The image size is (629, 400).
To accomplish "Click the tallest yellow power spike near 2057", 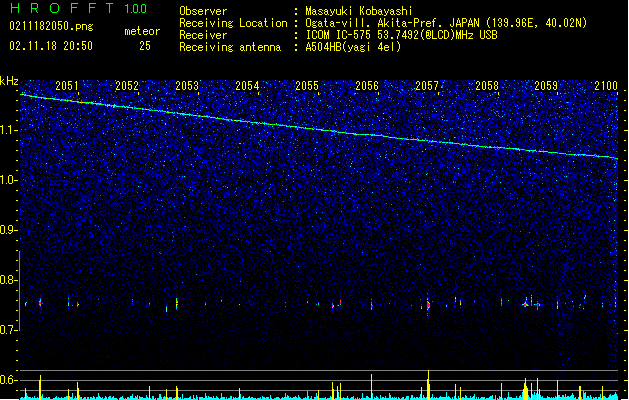I will (428, 385).
